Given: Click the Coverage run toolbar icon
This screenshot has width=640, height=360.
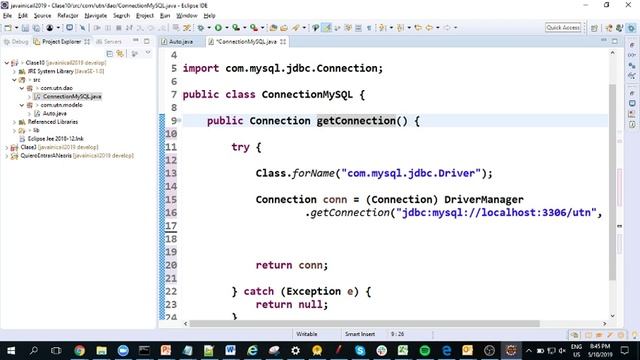Looking at the screenshot, I should coord(236,28).
